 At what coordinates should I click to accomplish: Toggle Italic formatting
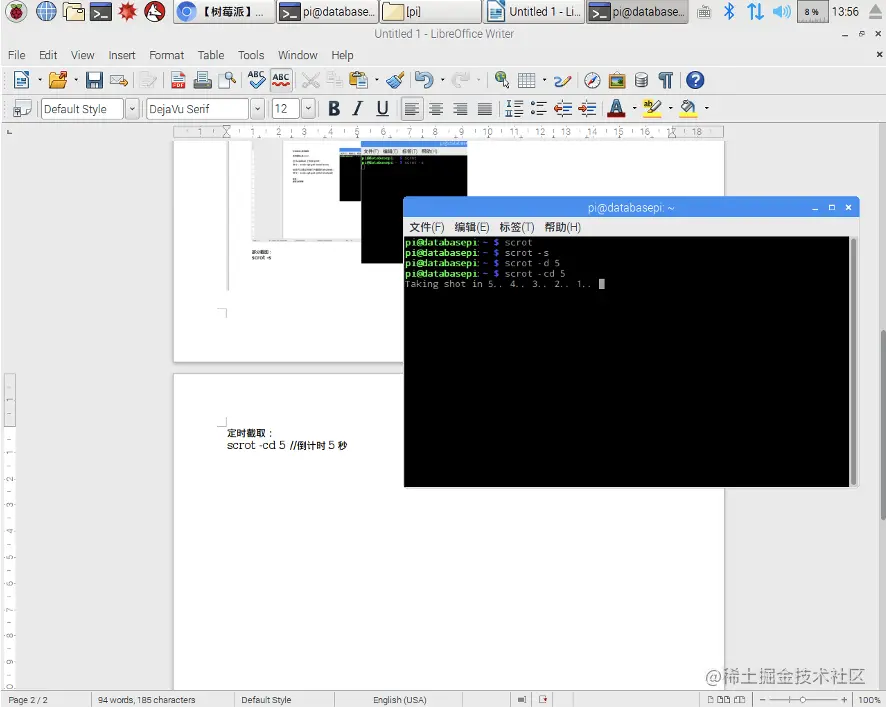tap(358, 109)
